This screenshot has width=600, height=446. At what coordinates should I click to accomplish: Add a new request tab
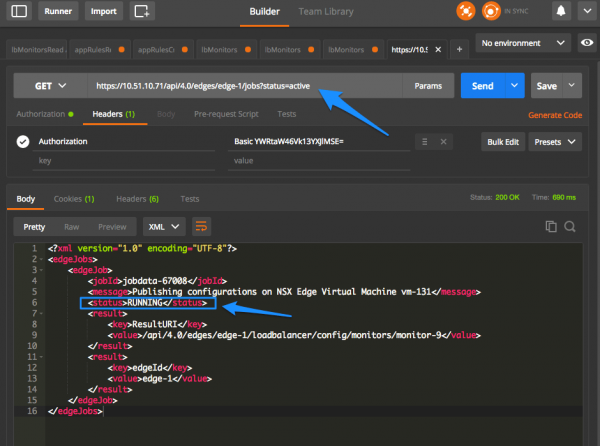(459, 49)
